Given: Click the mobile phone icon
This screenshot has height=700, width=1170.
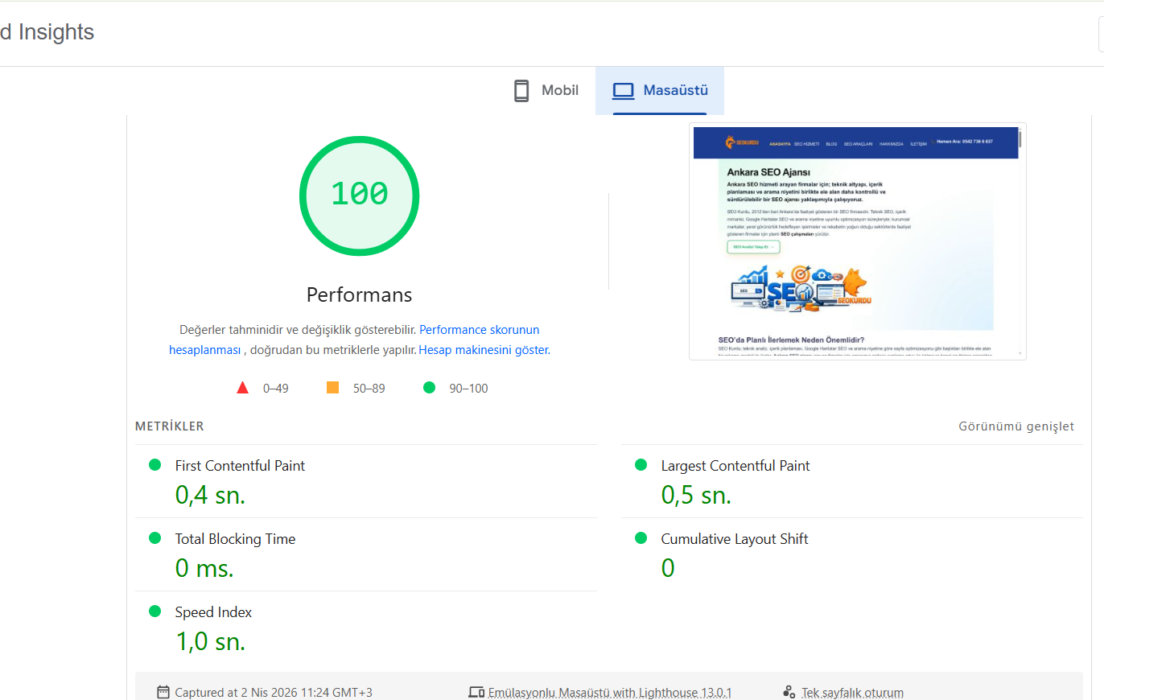Looking at the screenshot, I should (x=521, y=91).
